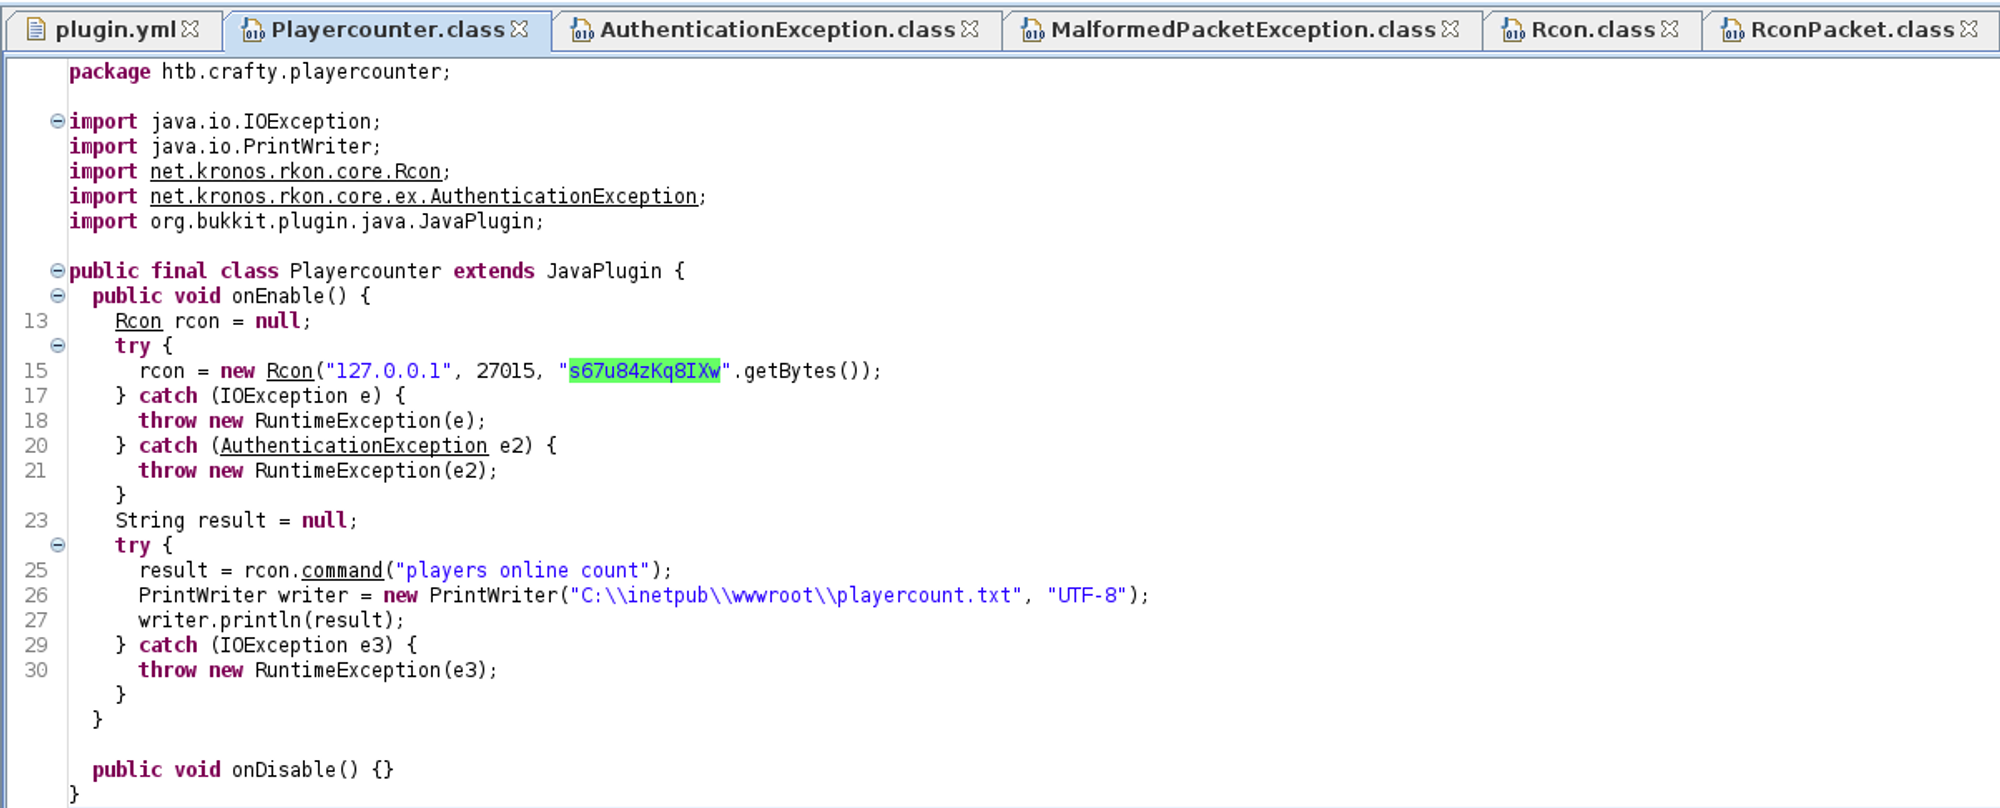The image size is (2000, 808).
Task: Collapse the import statements block
Action: click(x=58, y=121)
